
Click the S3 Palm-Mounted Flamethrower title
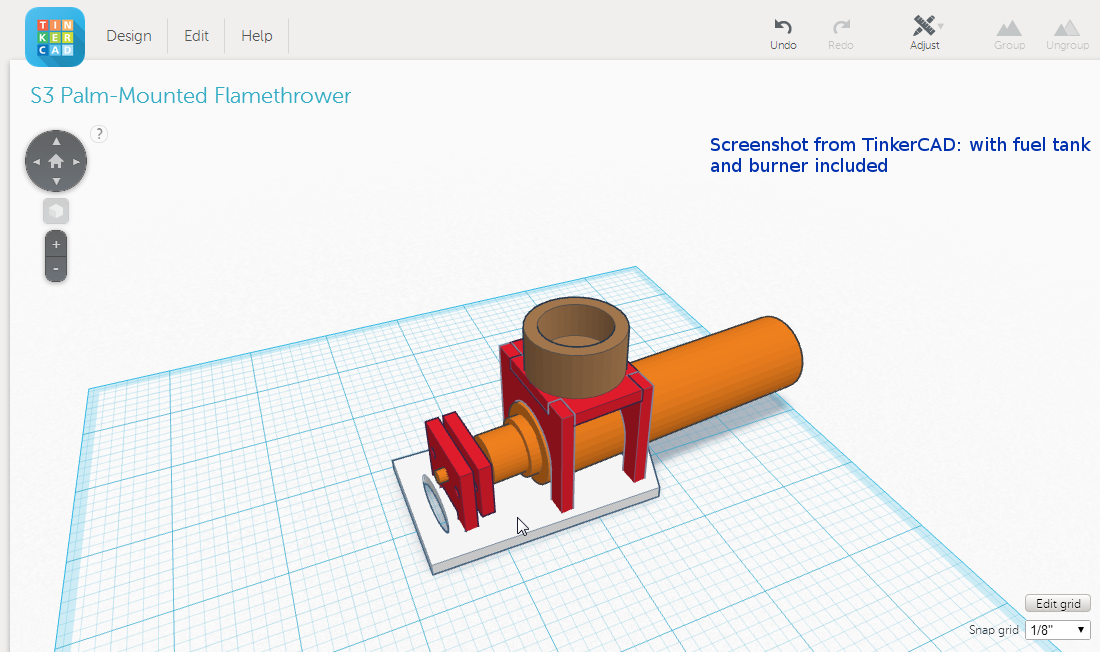(190, 96)
